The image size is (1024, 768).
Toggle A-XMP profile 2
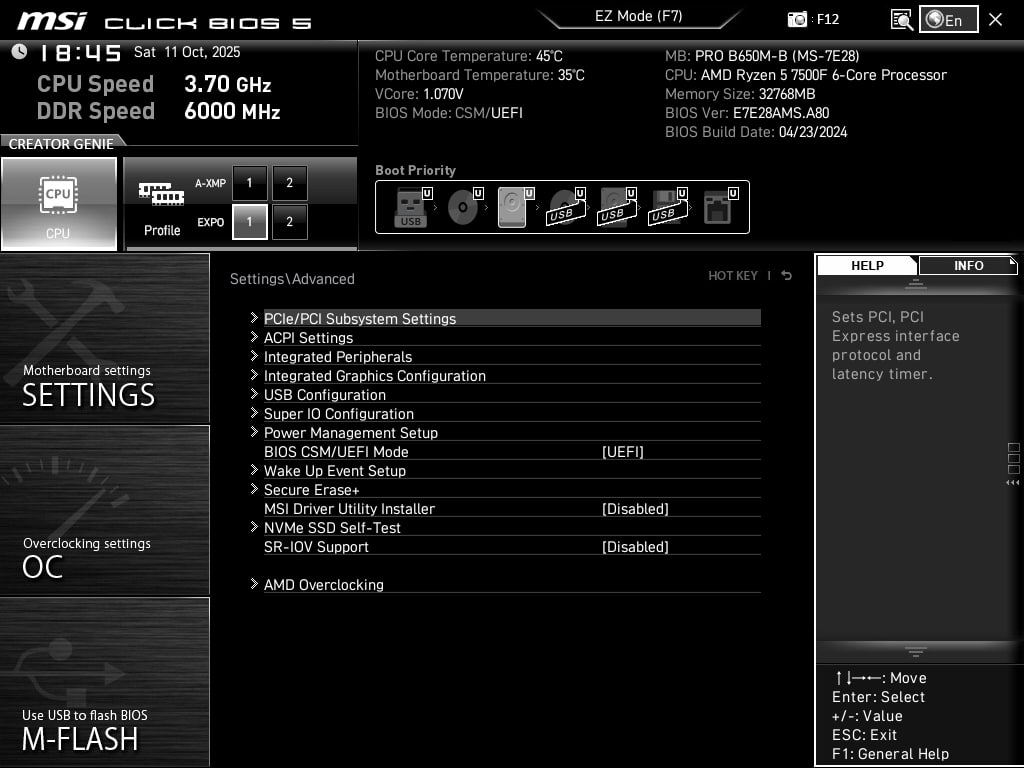(289, 183)
